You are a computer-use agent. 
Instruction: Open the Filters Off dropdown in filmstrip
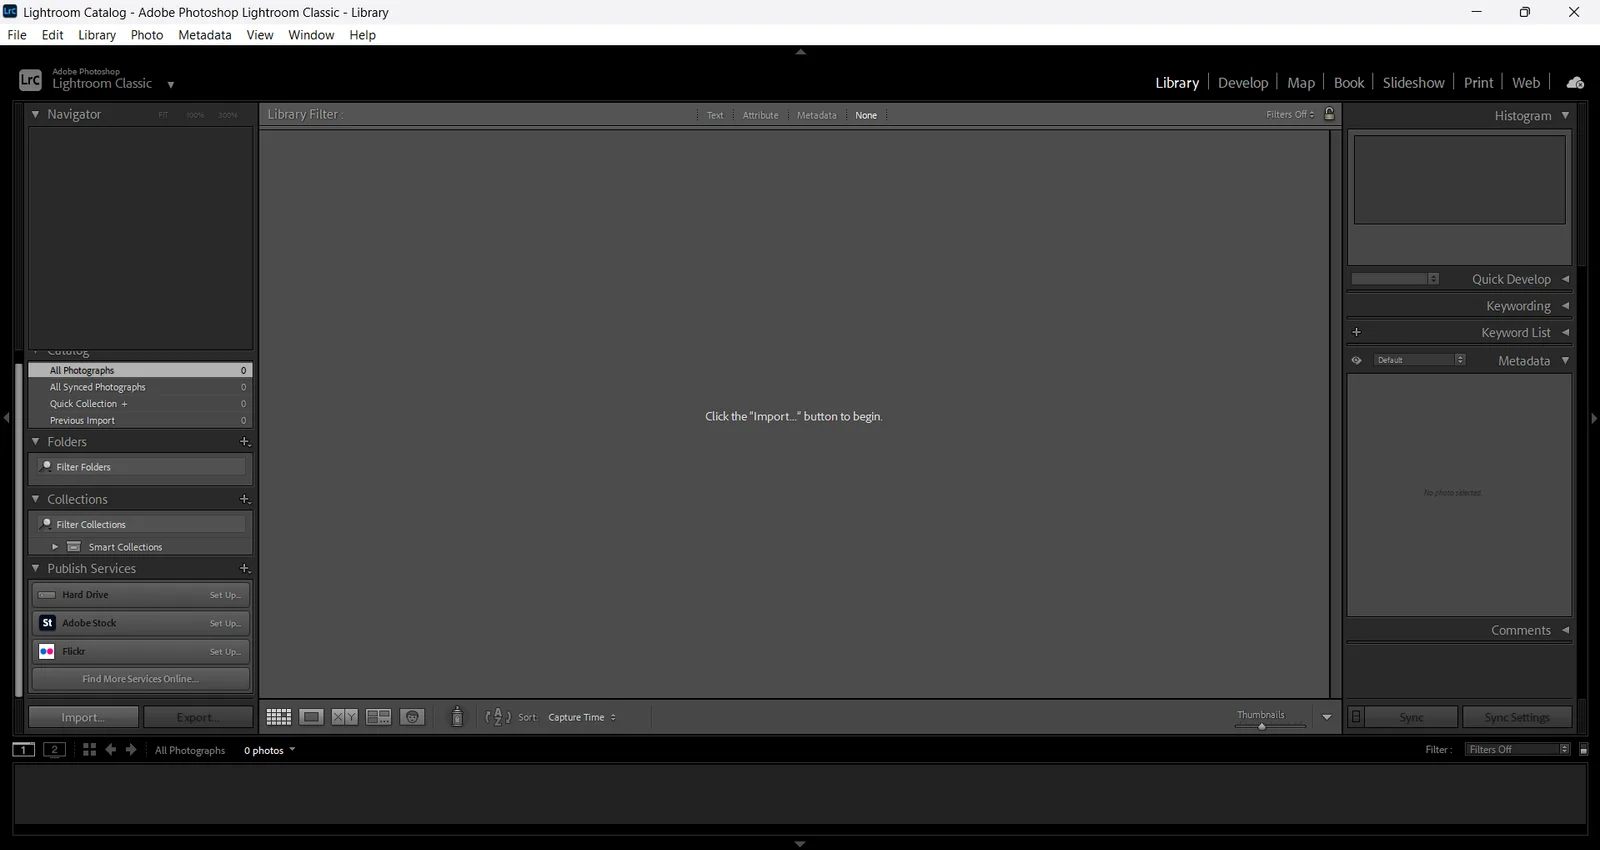[1518, 750]
